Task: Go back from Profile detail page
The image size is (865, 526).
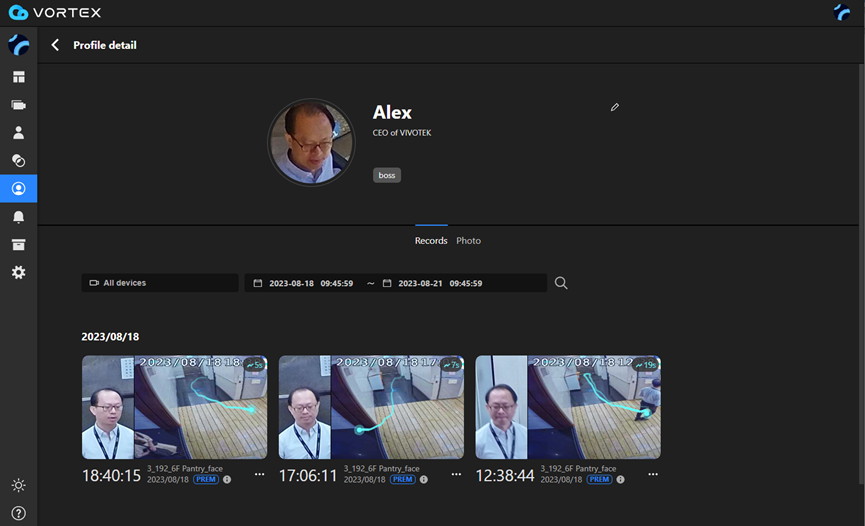Action: [55, 45]
